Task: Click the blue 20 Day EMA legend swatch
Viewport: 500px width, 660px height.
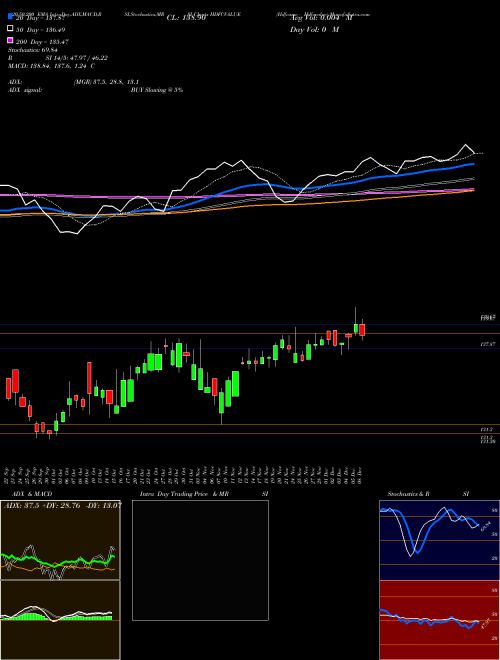Action: click(x=11, y=16)
